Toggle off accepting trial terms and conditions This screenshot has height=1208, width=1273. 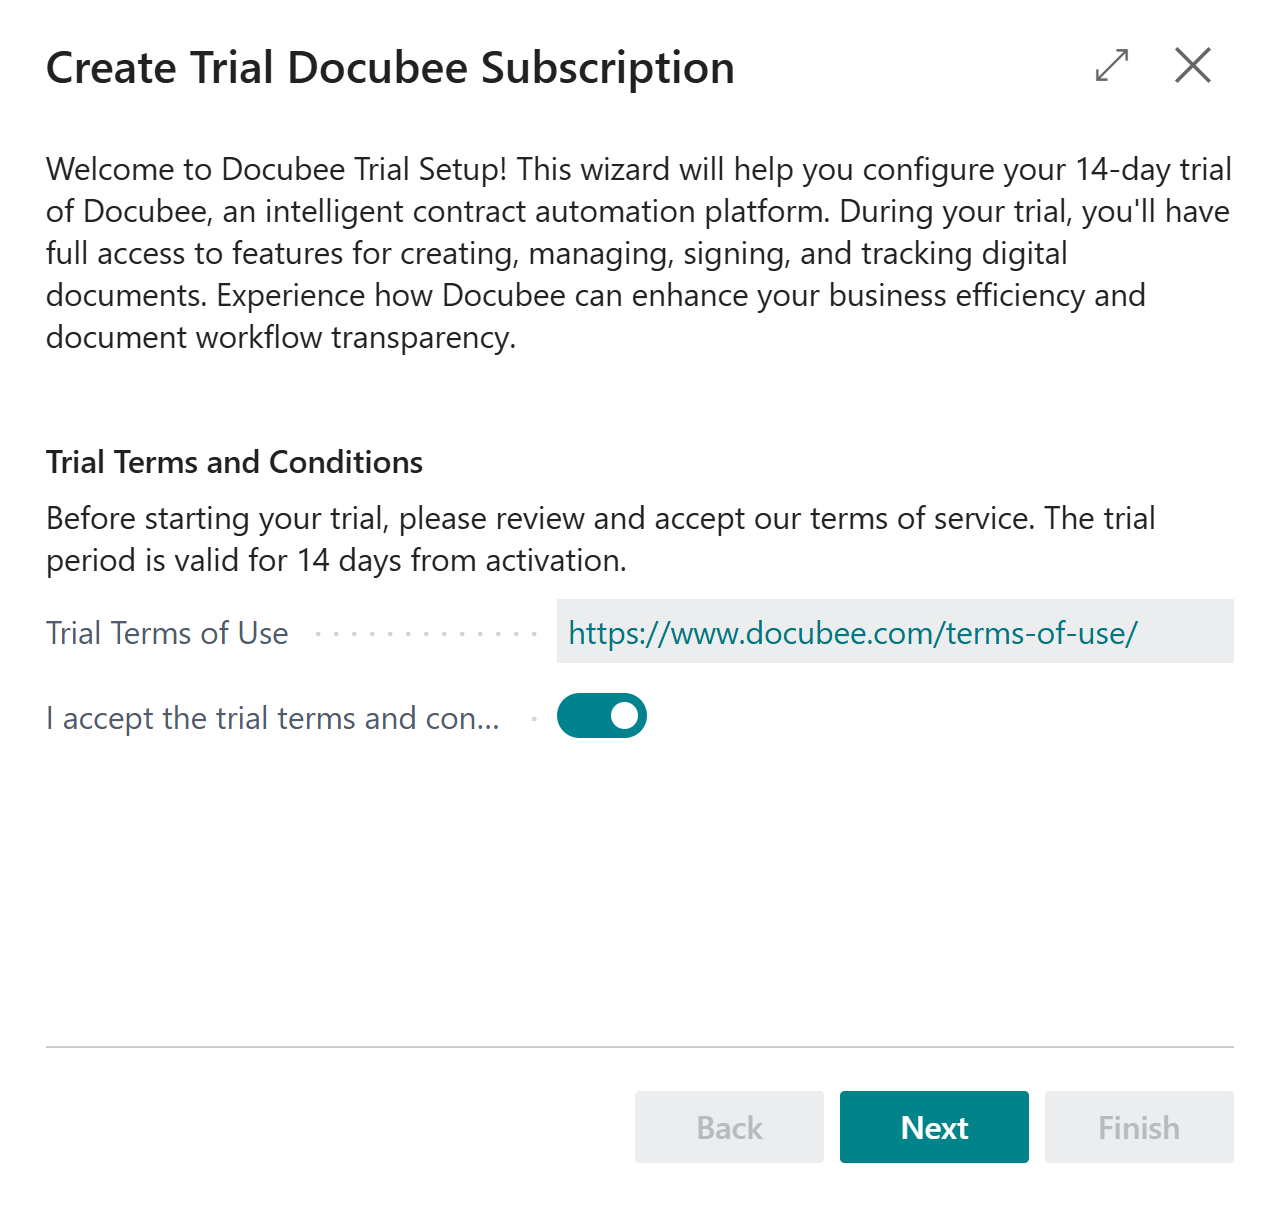(x=602, y=716)
